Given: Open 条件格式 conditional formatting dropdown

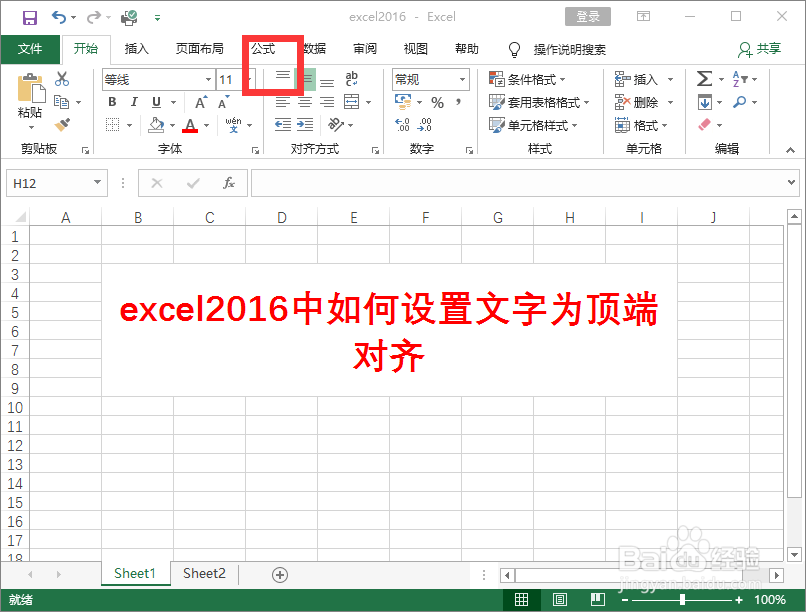Looking at the screenshot, I should point(527,79).
